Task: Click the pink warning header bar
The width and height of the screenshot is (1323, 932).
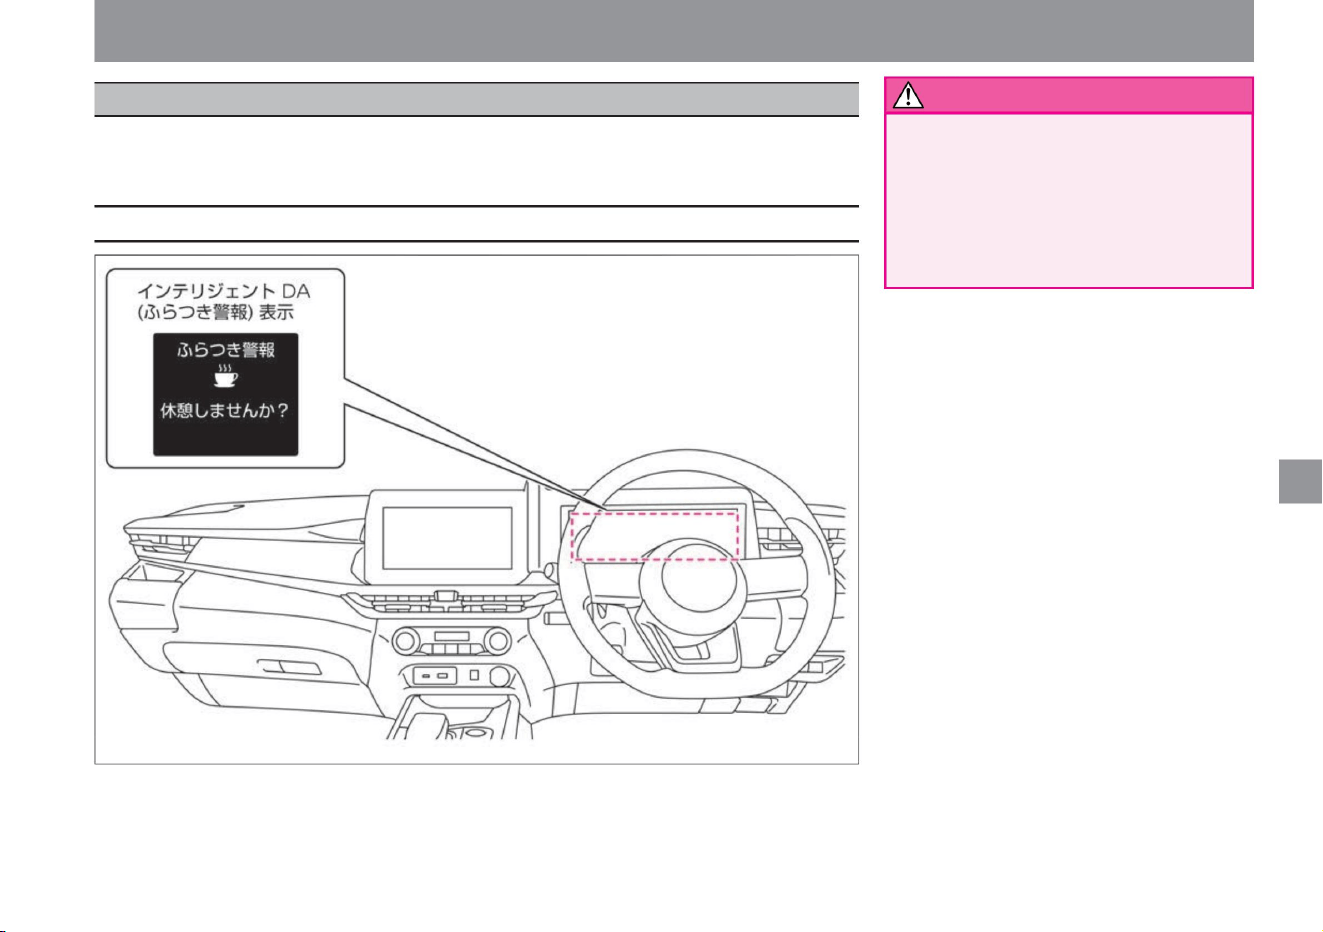Action: pos(1069,95)
